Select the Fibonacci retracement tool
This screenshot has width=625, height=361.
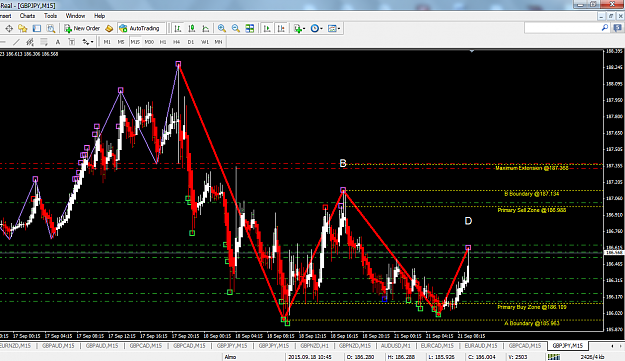(x=44, y=42)
